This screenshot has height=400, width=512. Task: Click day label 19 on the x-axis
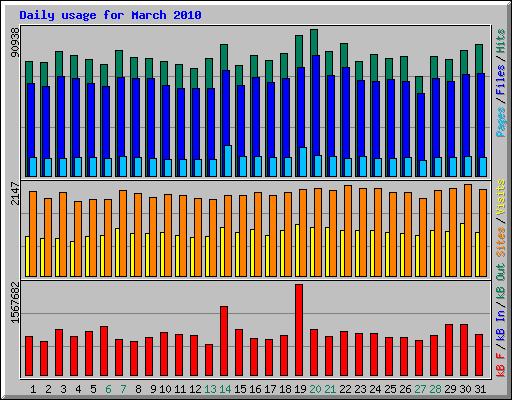[300, 389]
